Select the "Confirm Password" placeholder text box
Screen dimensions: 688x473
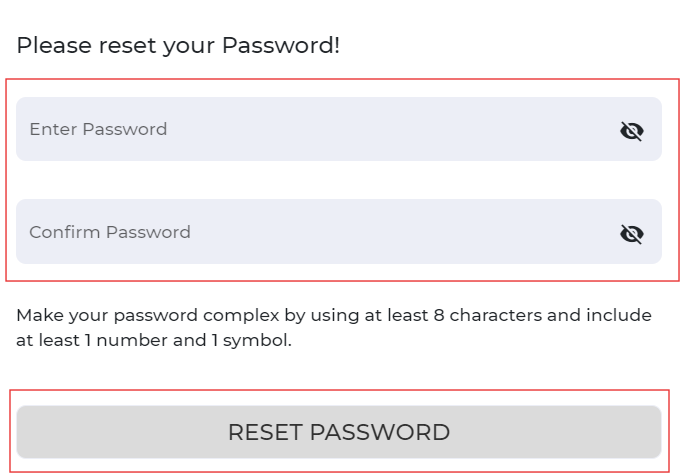(339, 232)
